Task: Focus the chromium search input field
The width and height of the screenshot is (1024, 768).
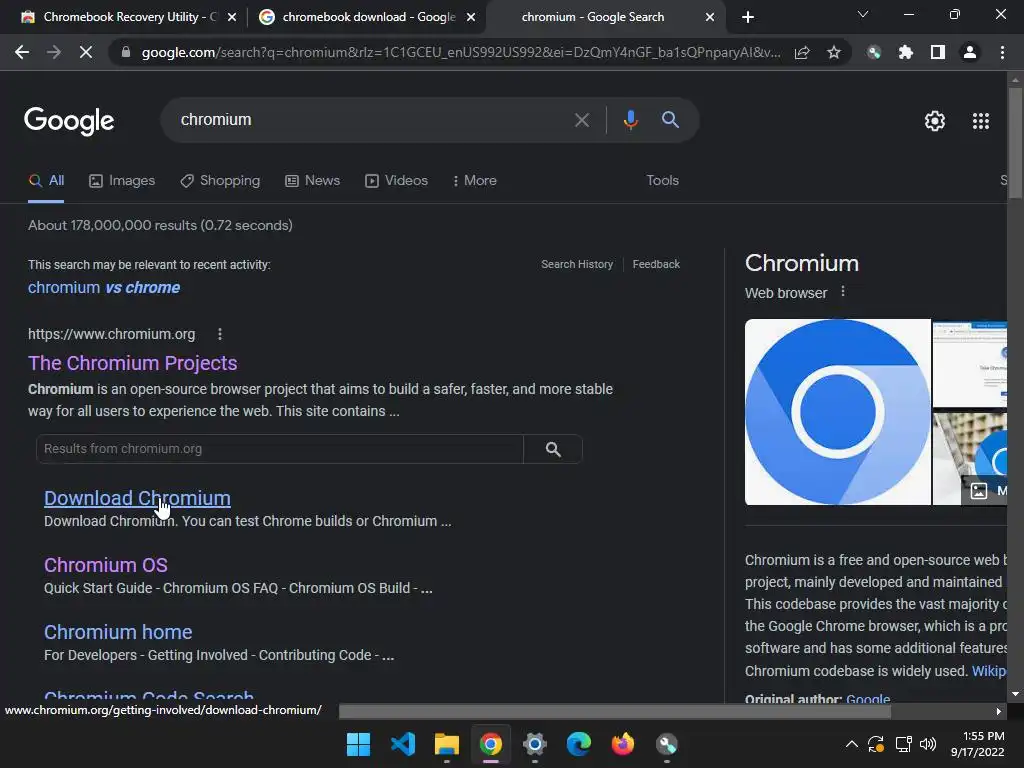Action: coord(366,120)
